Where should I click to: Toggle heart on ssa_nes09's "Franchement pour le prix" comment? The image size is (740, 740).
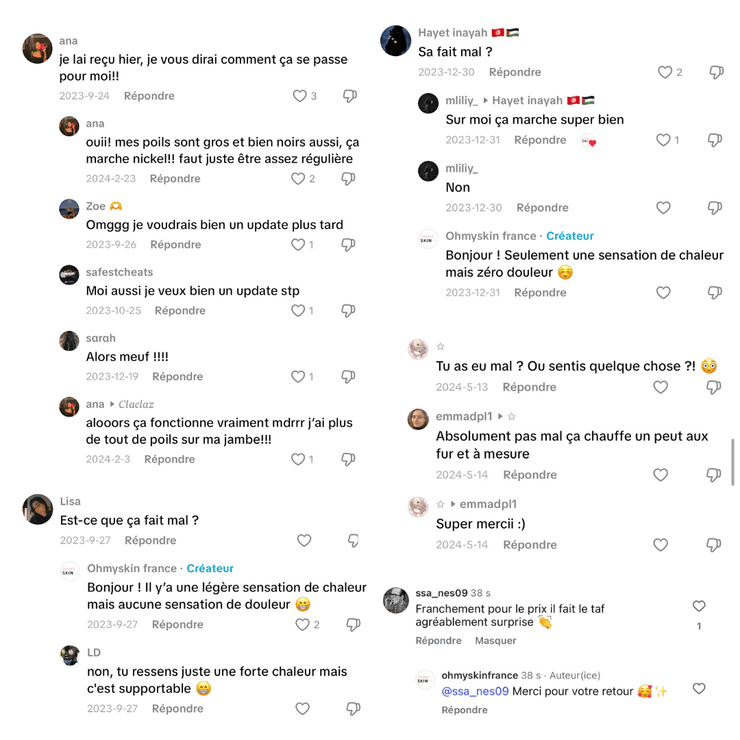coord(699,606)
